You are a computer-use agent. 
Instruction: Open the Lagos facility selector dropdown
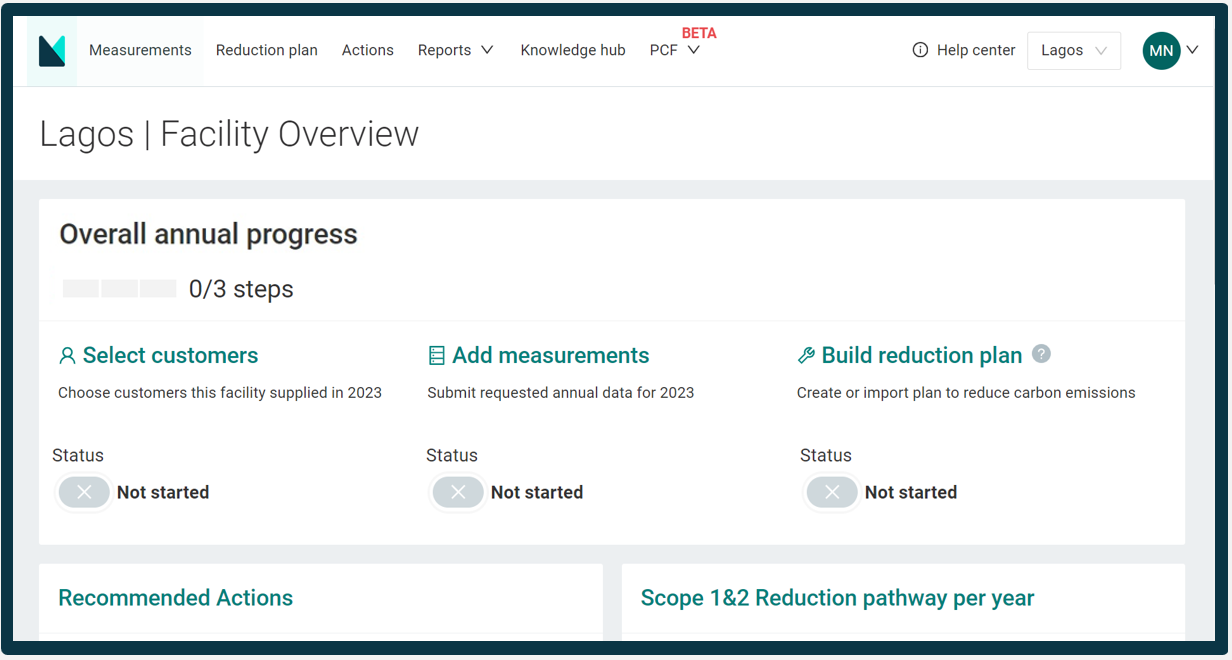1073,51
